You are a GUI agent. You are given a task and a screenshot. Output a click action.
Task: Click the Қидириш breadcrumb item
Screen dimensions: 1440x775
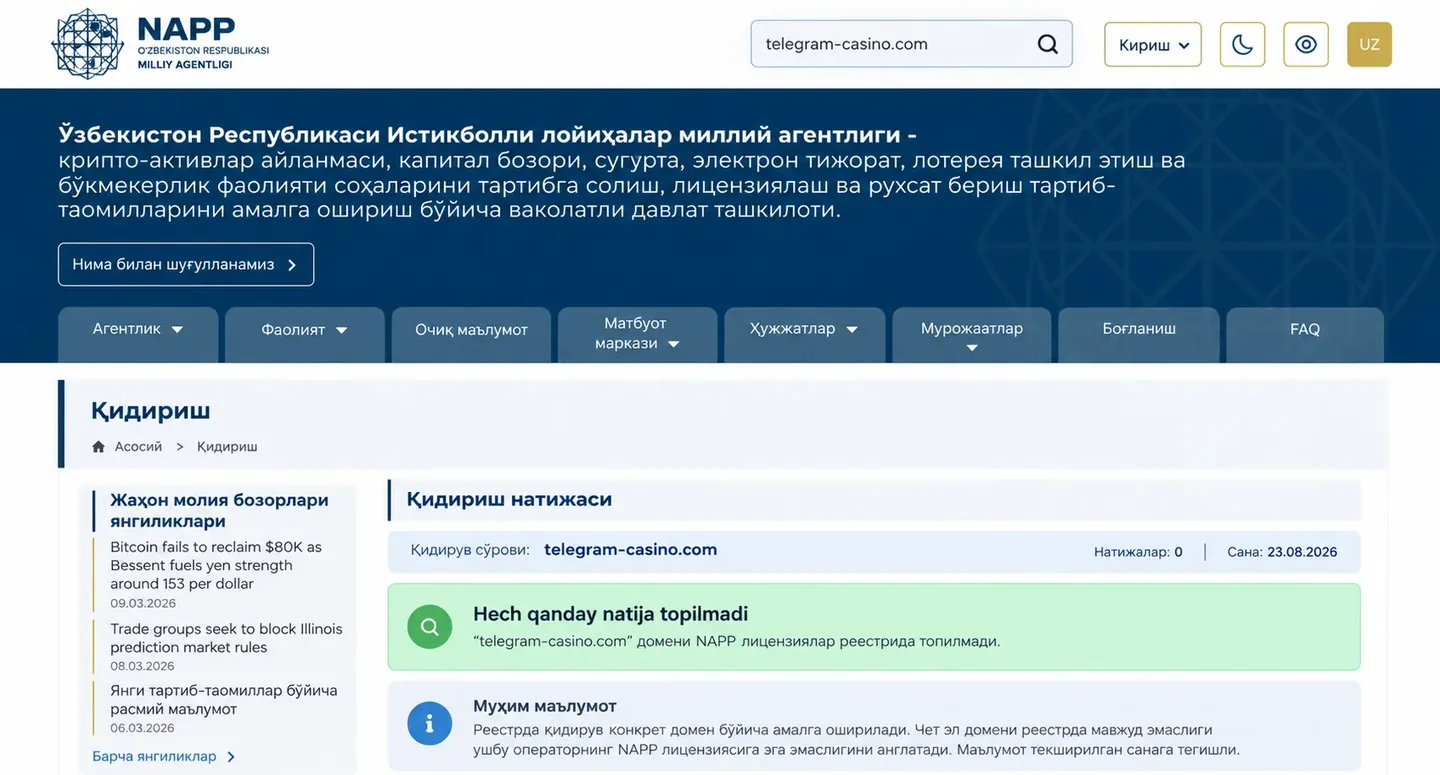(227, 446)
